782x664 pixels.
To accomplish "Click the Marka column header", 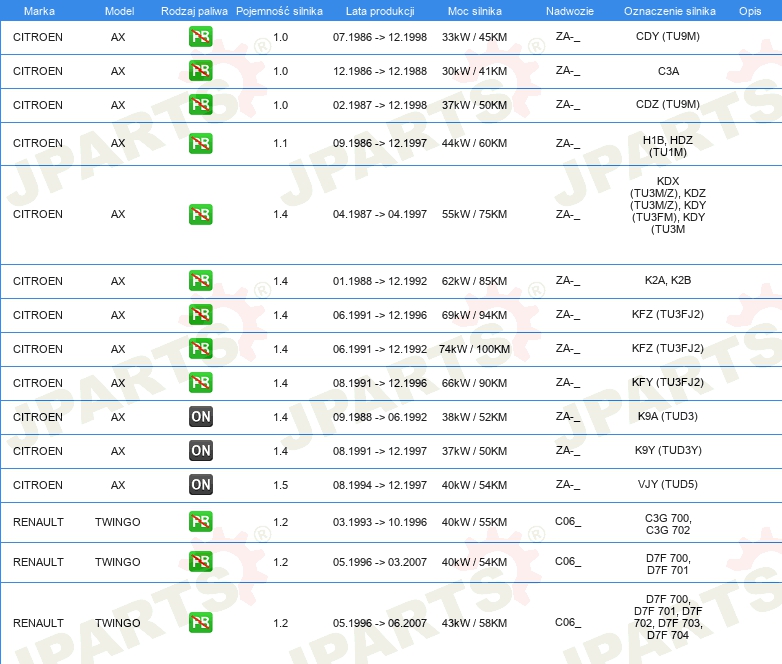I will (39, 11).
